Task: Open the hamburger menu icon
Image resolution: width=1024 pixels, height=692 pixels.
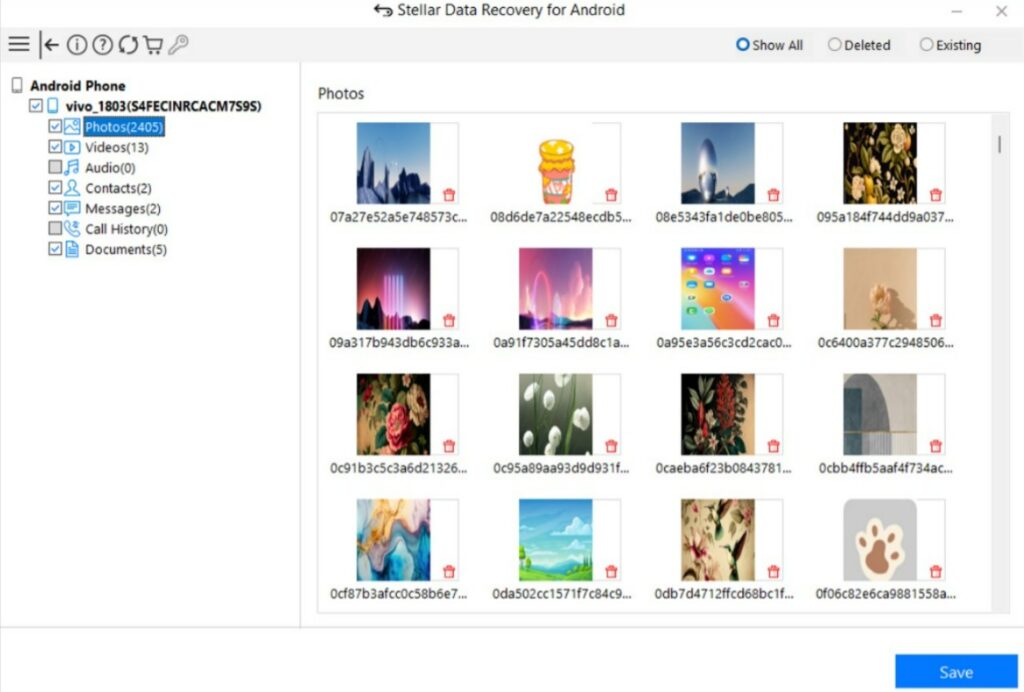Action: click(19, 44)
